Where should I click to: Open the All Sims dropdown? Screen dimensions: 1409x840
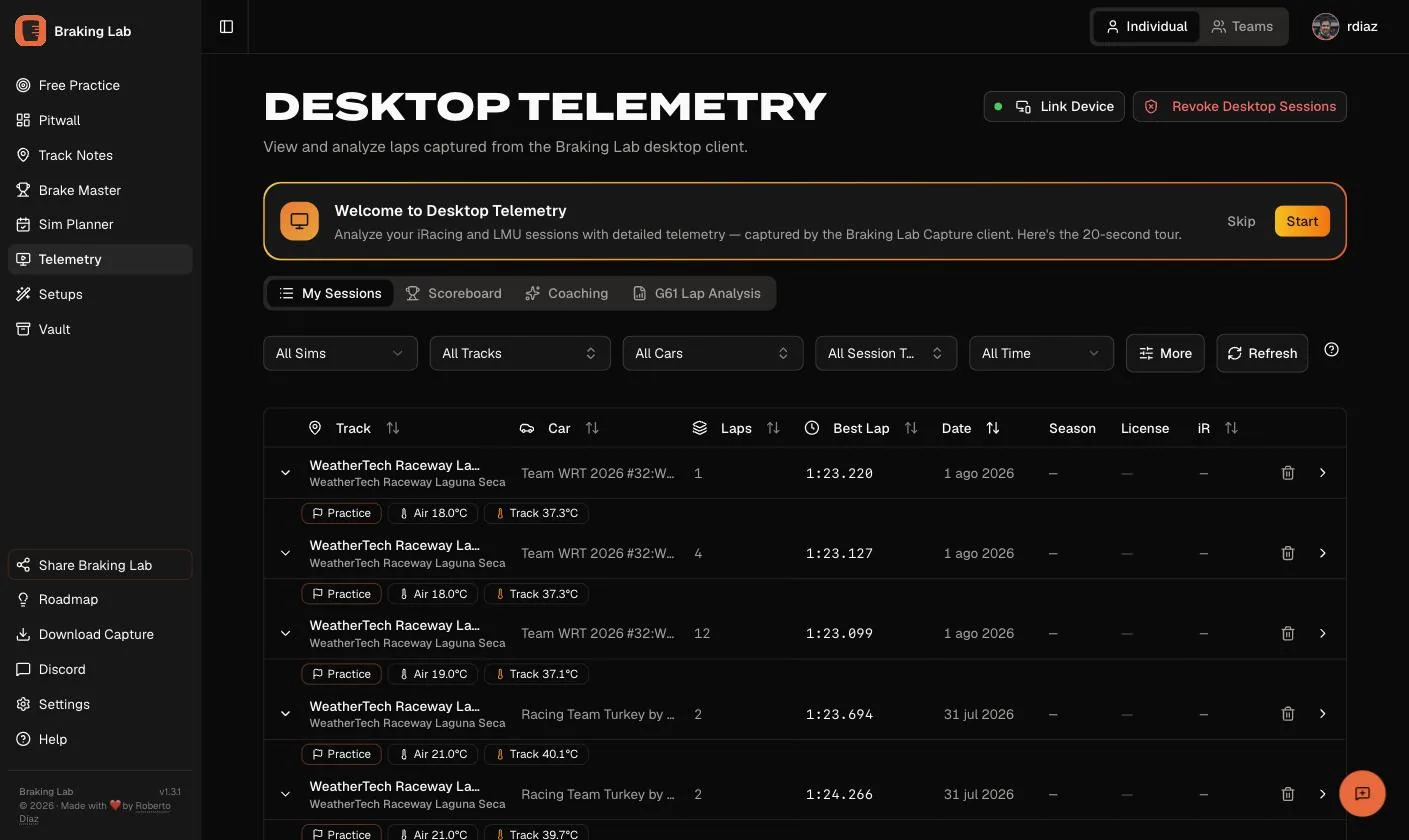pos(340,353)
